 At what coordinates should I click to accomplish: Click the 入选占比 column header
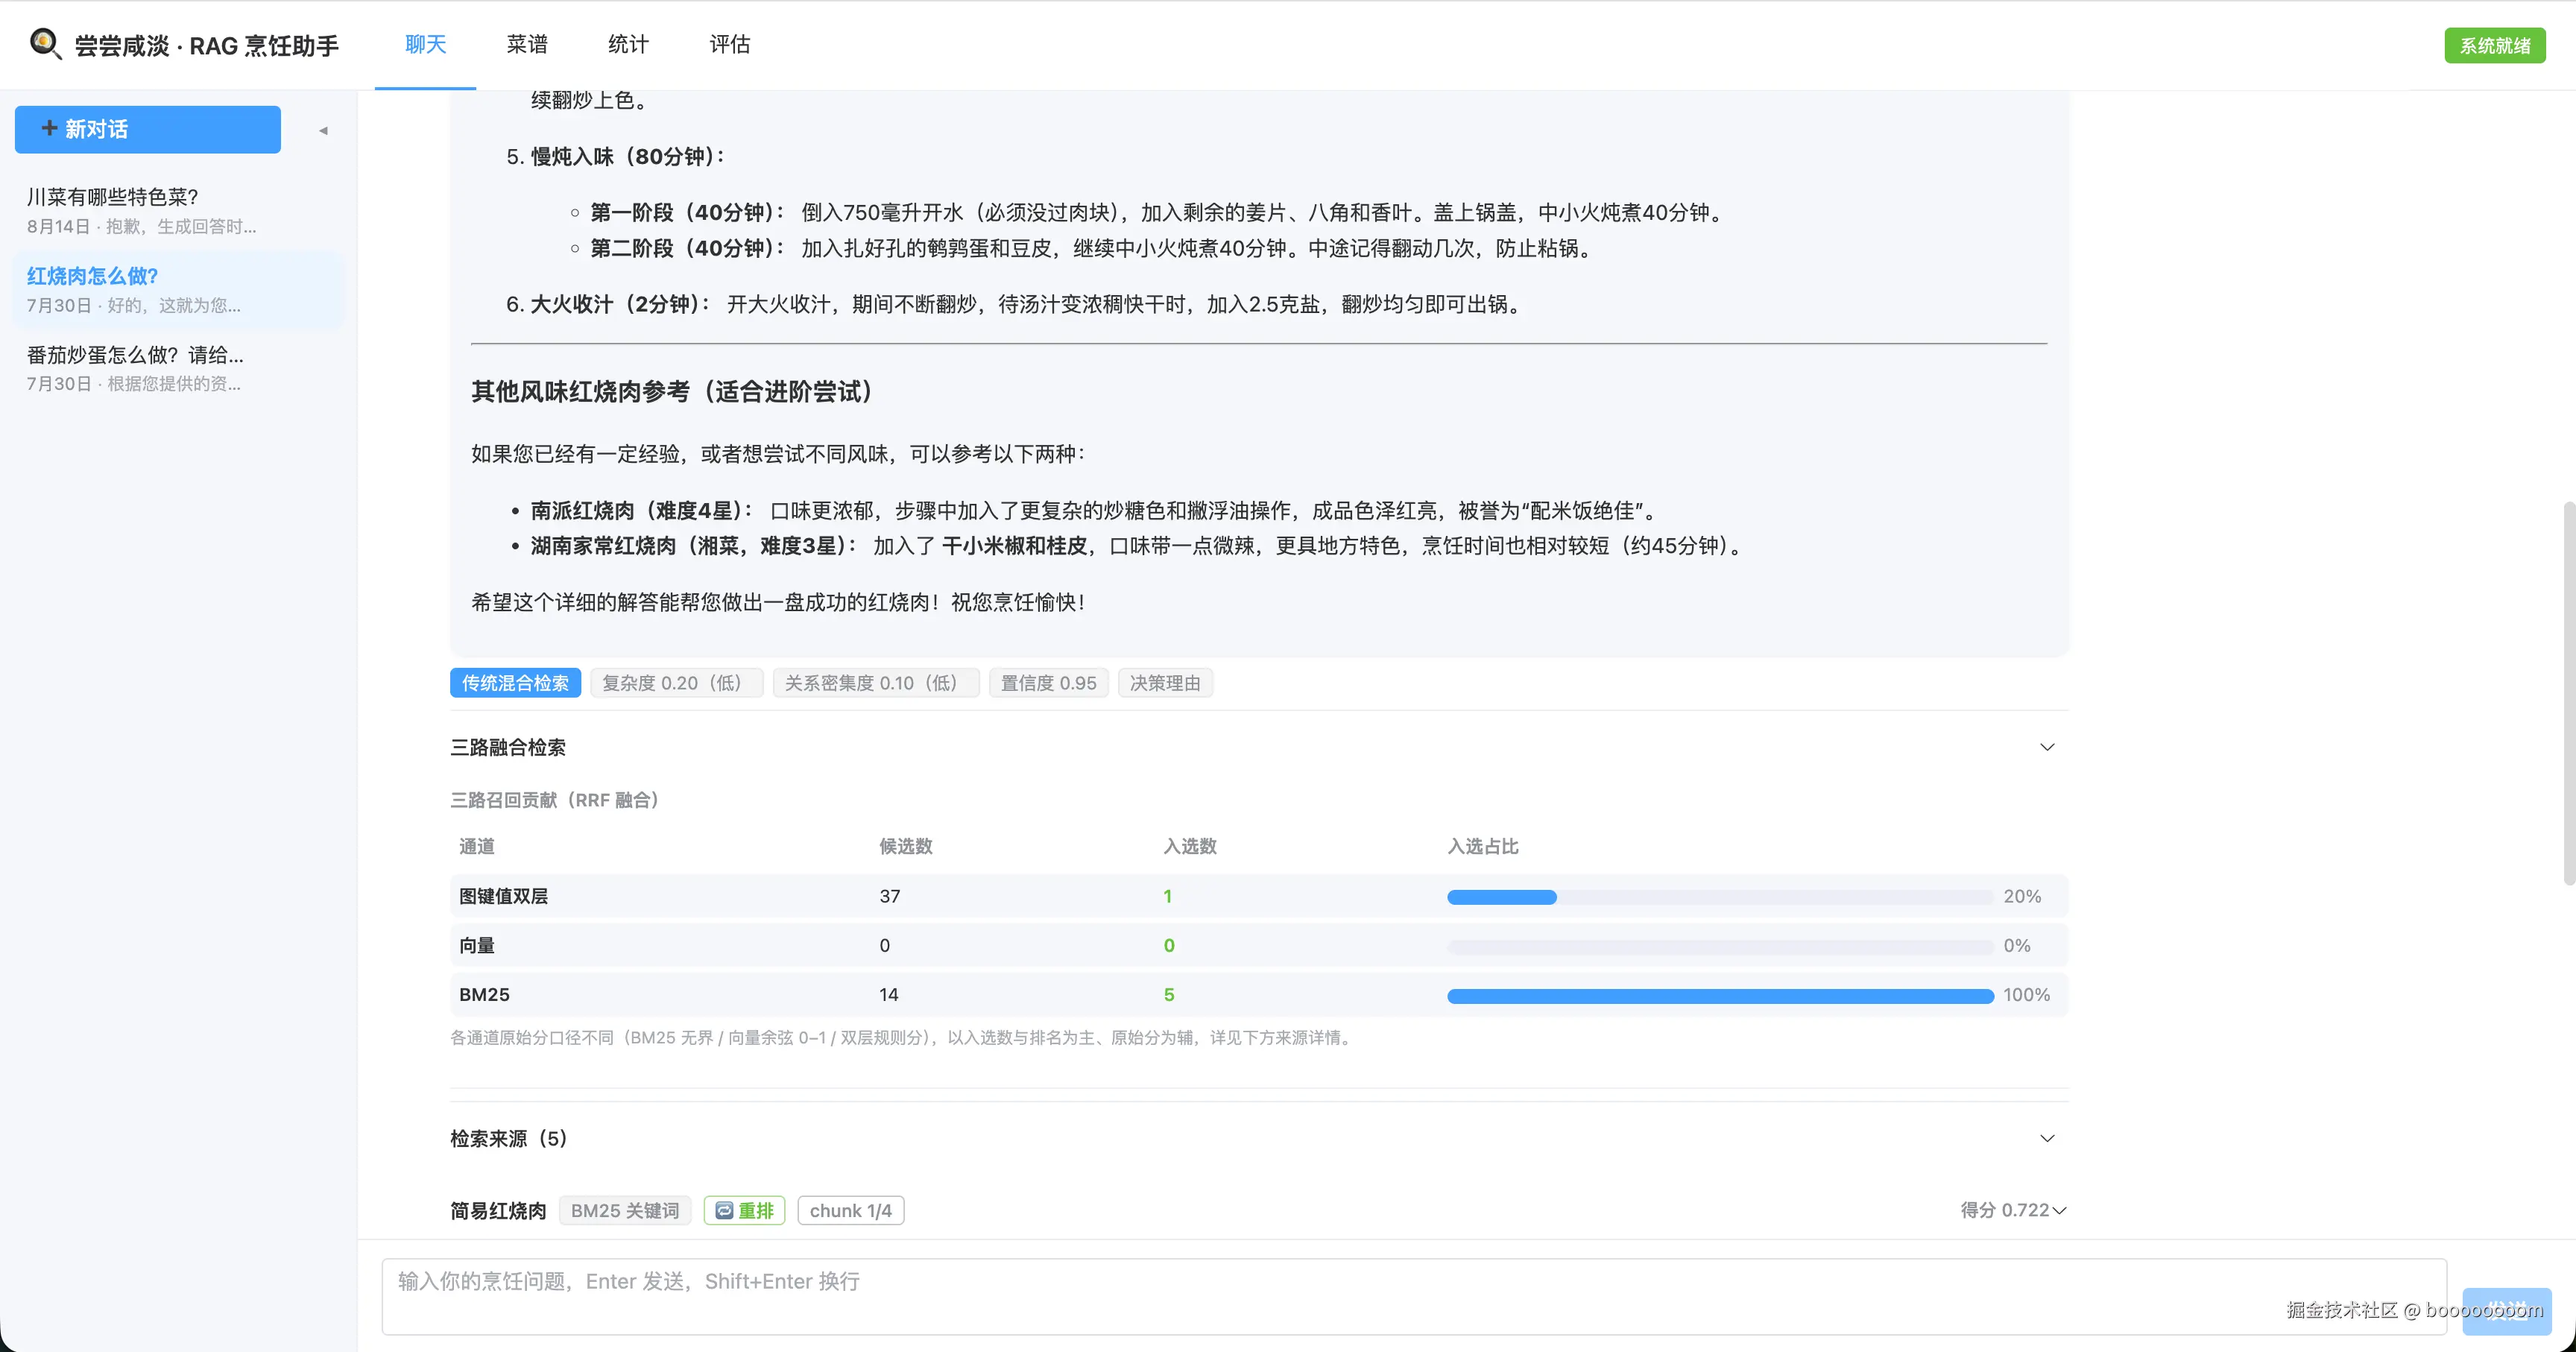pos(1483,846)
